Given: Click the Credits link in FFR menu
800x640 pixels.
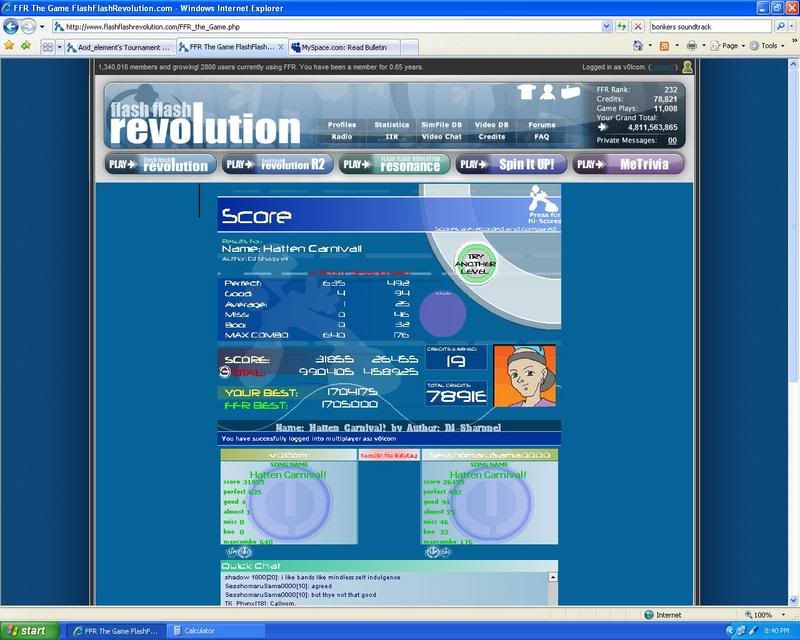Looking at the screenshot, I should coord(491,137).
